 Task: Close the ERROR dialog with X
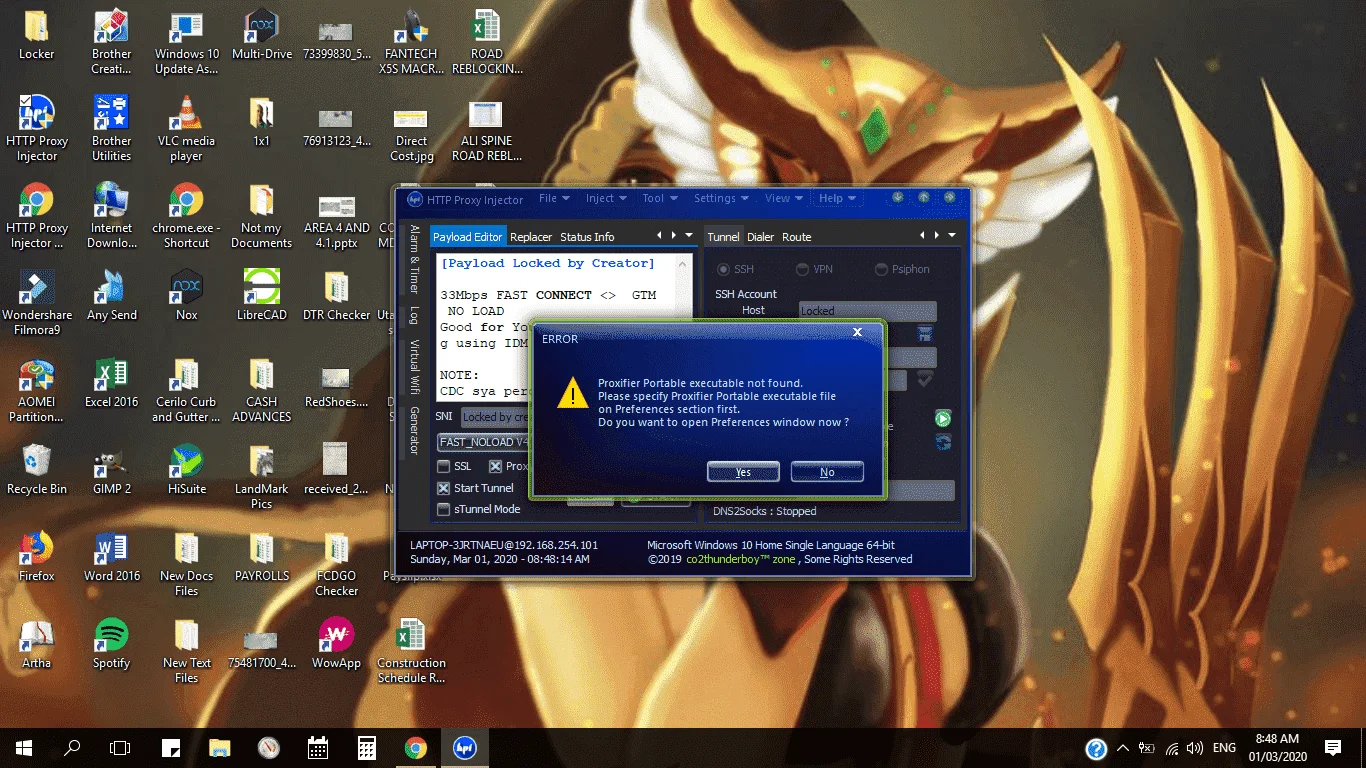[x=857, y=332]
